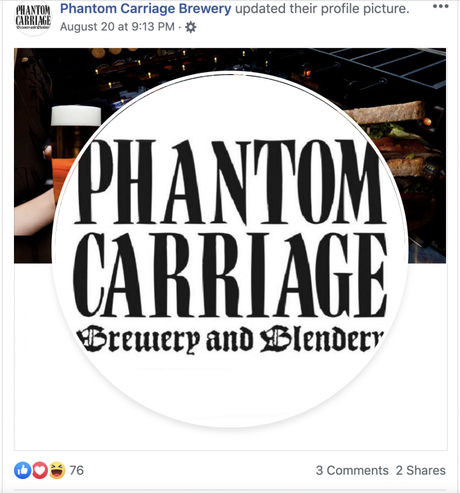Click the dark barrel room cover background
This screenshot has width=460, height=493.
[230, 60]
